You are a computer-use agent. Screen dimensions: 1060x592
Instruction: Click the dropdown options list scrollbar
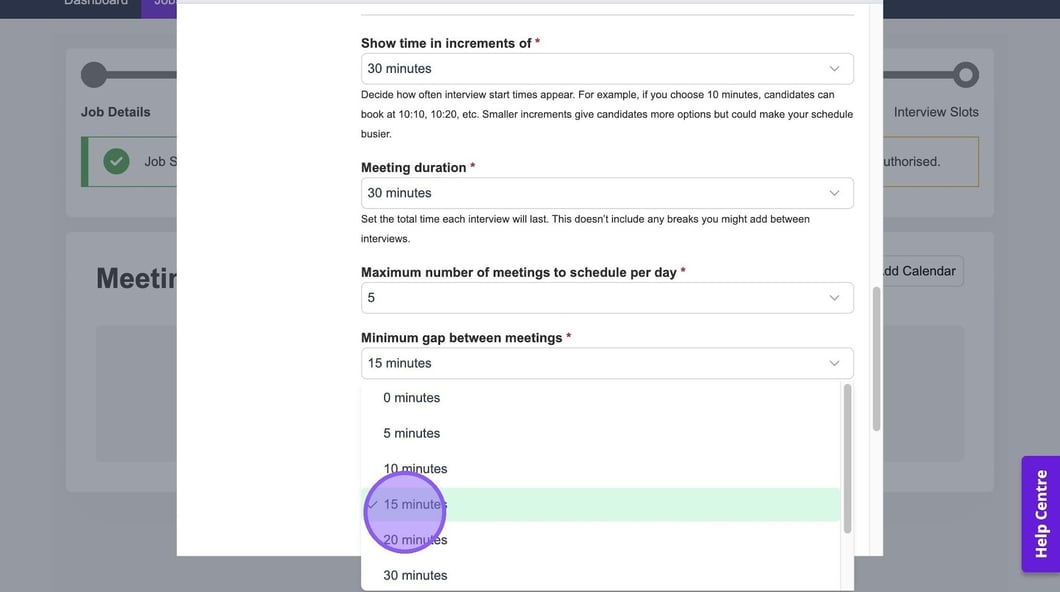click(x=848, y=458)
